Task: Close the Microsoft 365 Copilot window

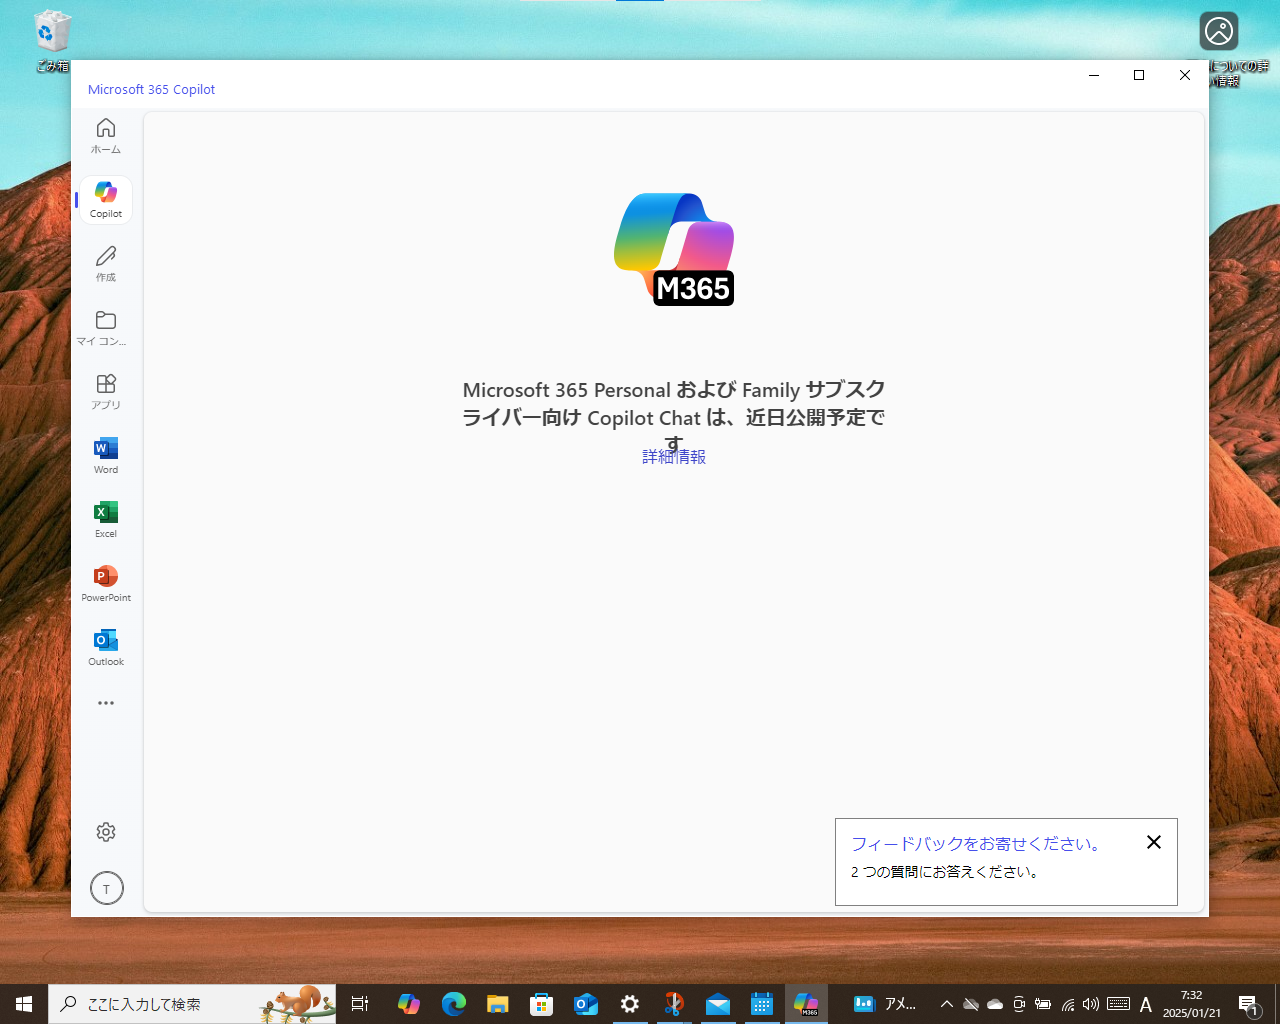Action: click(x=1185, y=75)
